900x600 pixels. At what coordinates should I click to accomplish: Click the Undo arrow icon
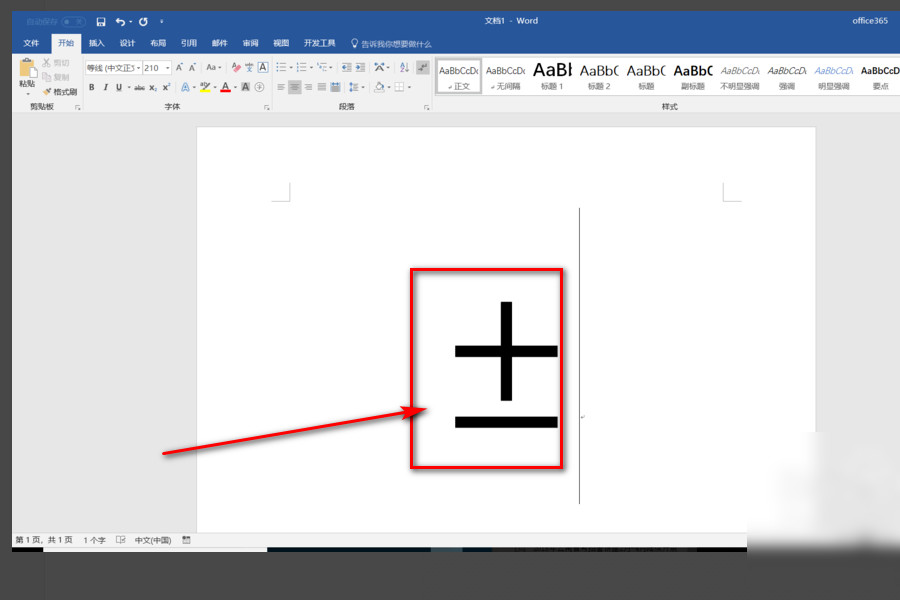[x=120, y=22]
